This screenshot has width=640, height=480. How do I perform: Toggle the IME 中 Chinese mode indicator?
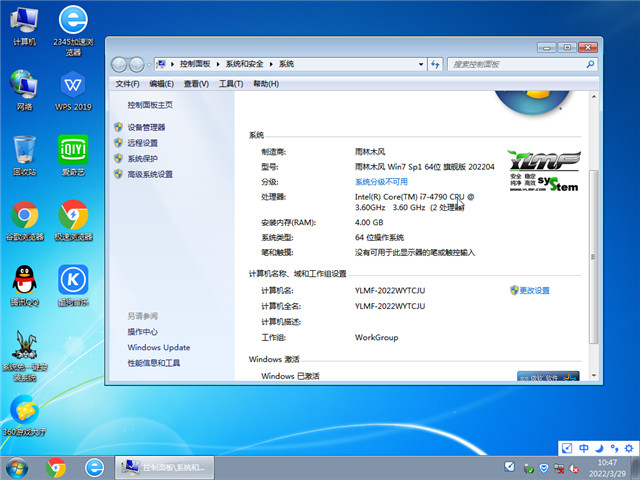[584, 448]
